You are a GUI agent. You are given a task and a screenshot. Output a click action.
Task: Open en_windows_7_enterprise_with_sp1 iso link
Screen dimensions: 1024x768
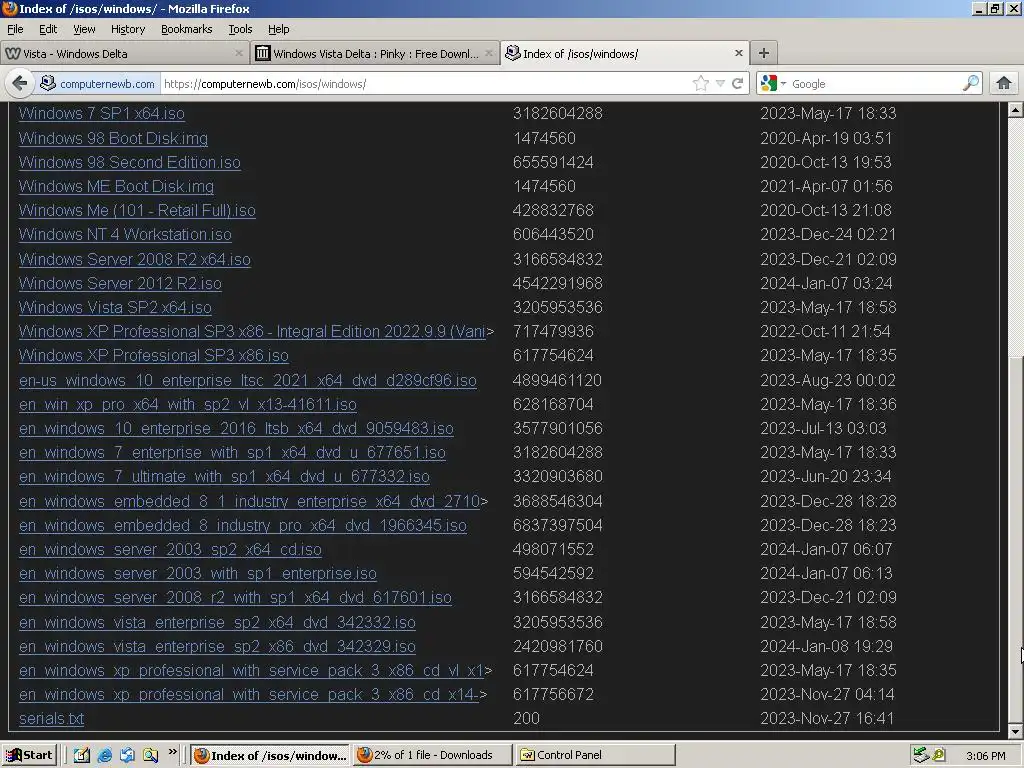(x=232, y=453)
